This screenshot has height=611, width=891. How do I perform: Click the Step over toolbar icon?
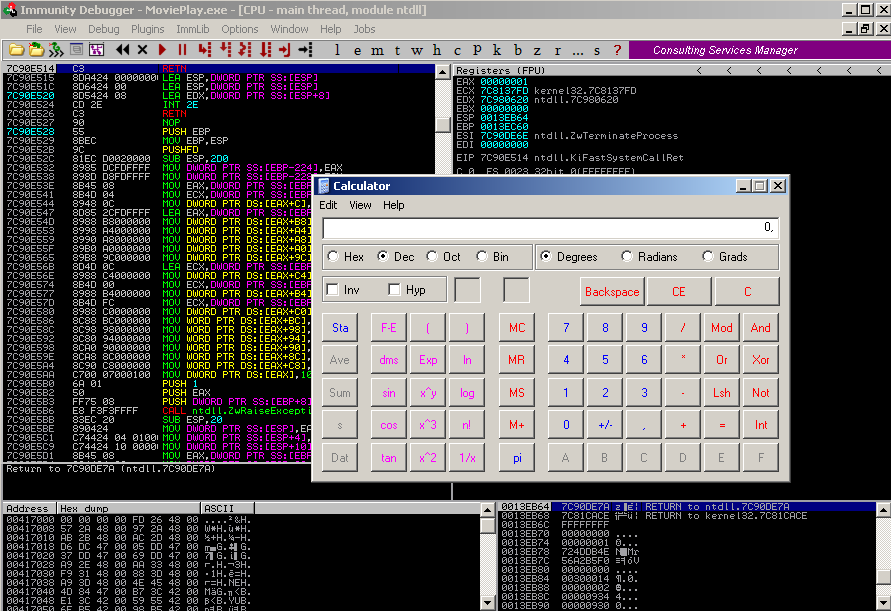coord(226,49)
